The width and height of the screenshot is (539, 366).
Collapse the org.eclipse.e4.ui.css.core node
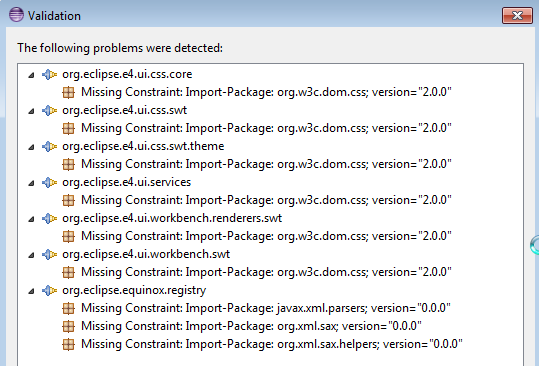tap(31, 75)
